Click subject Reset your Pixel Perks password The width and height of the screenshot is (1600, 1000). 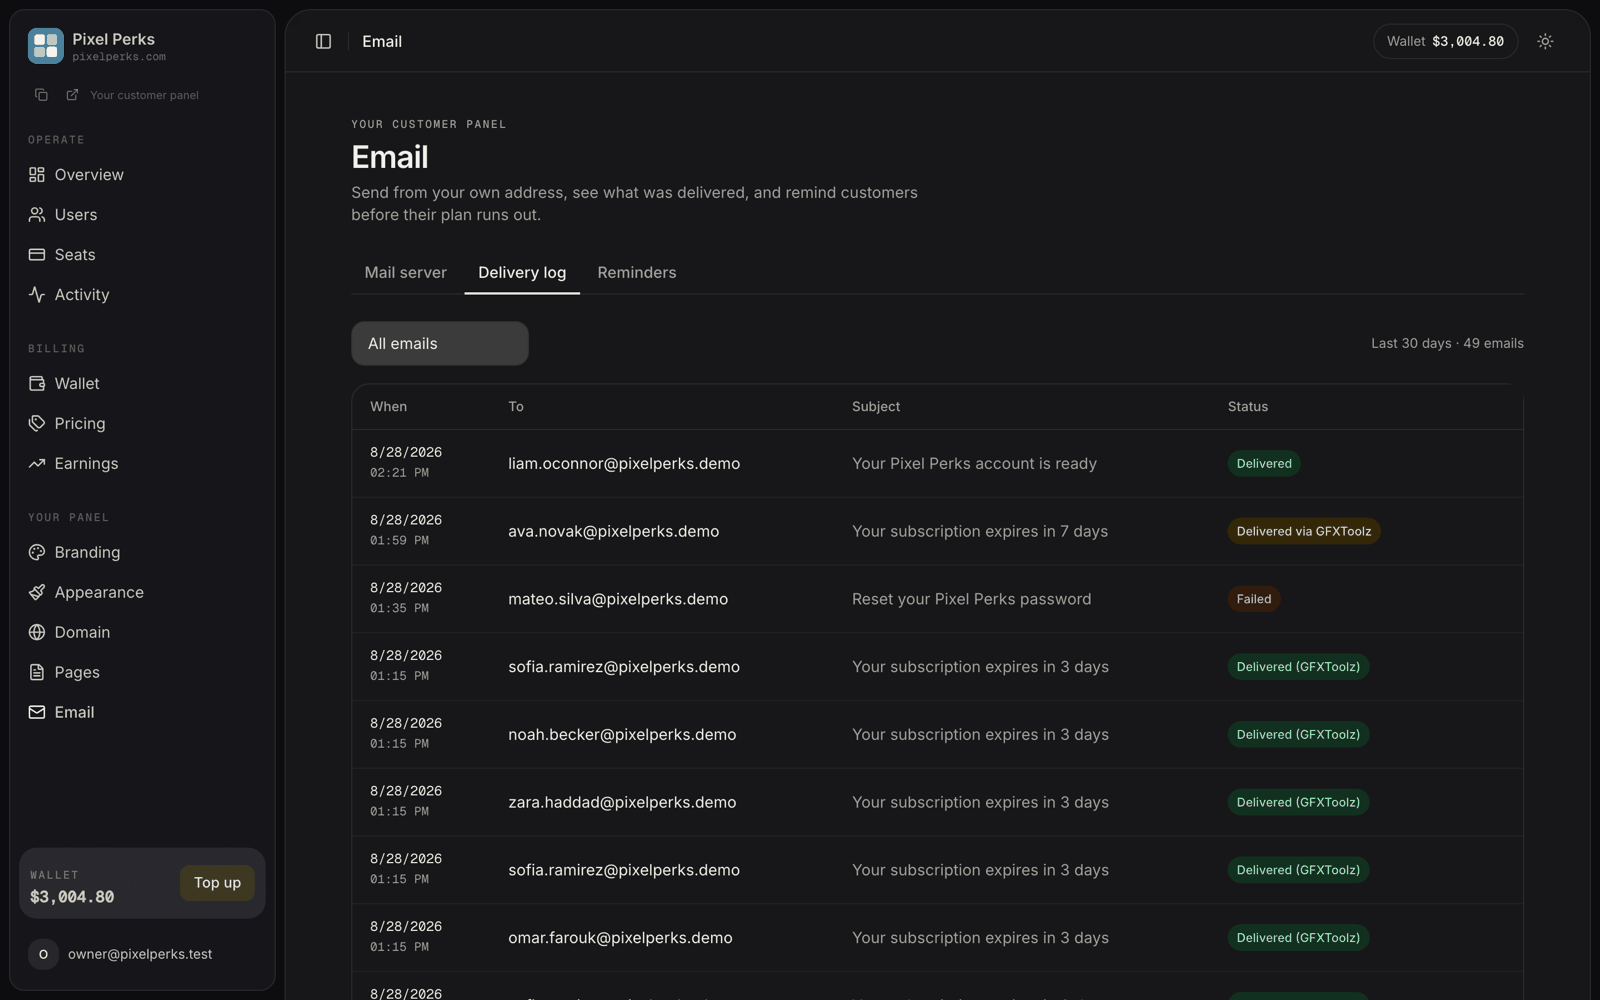tap(971, 599)
